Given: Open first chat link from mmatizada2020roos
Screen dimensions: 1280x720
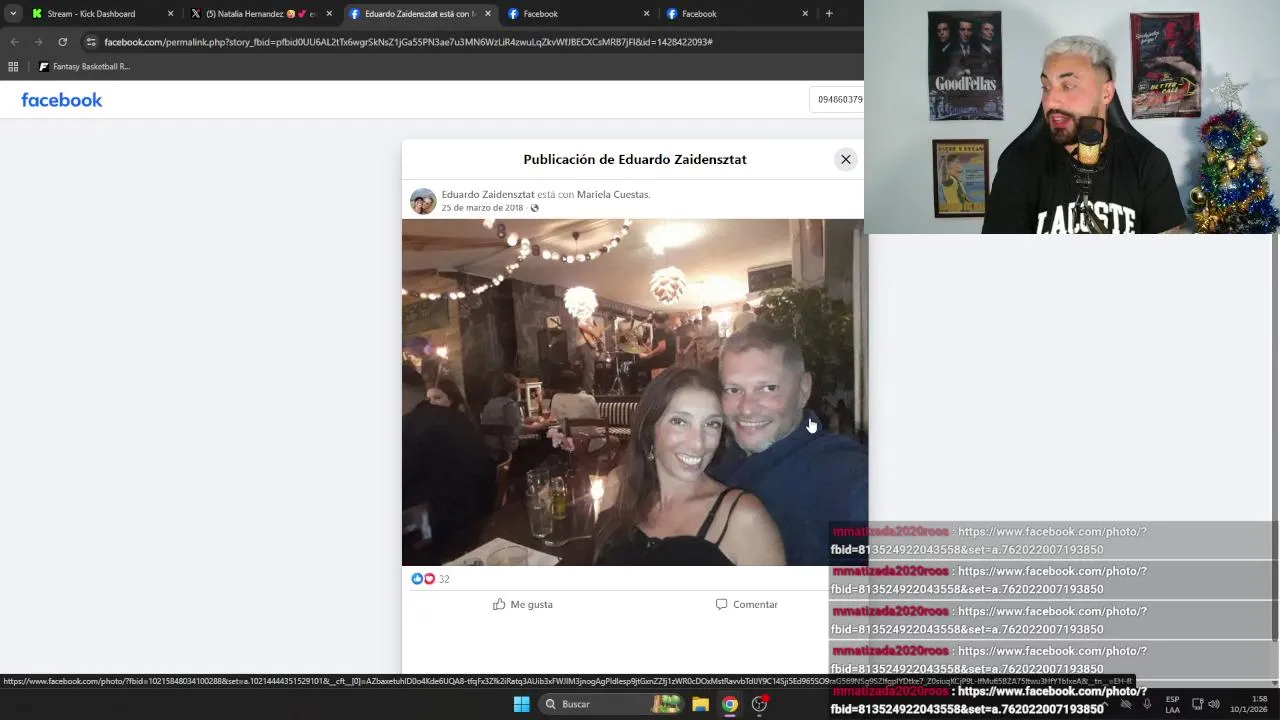Looking at the screenshot, I should point(989,541).
